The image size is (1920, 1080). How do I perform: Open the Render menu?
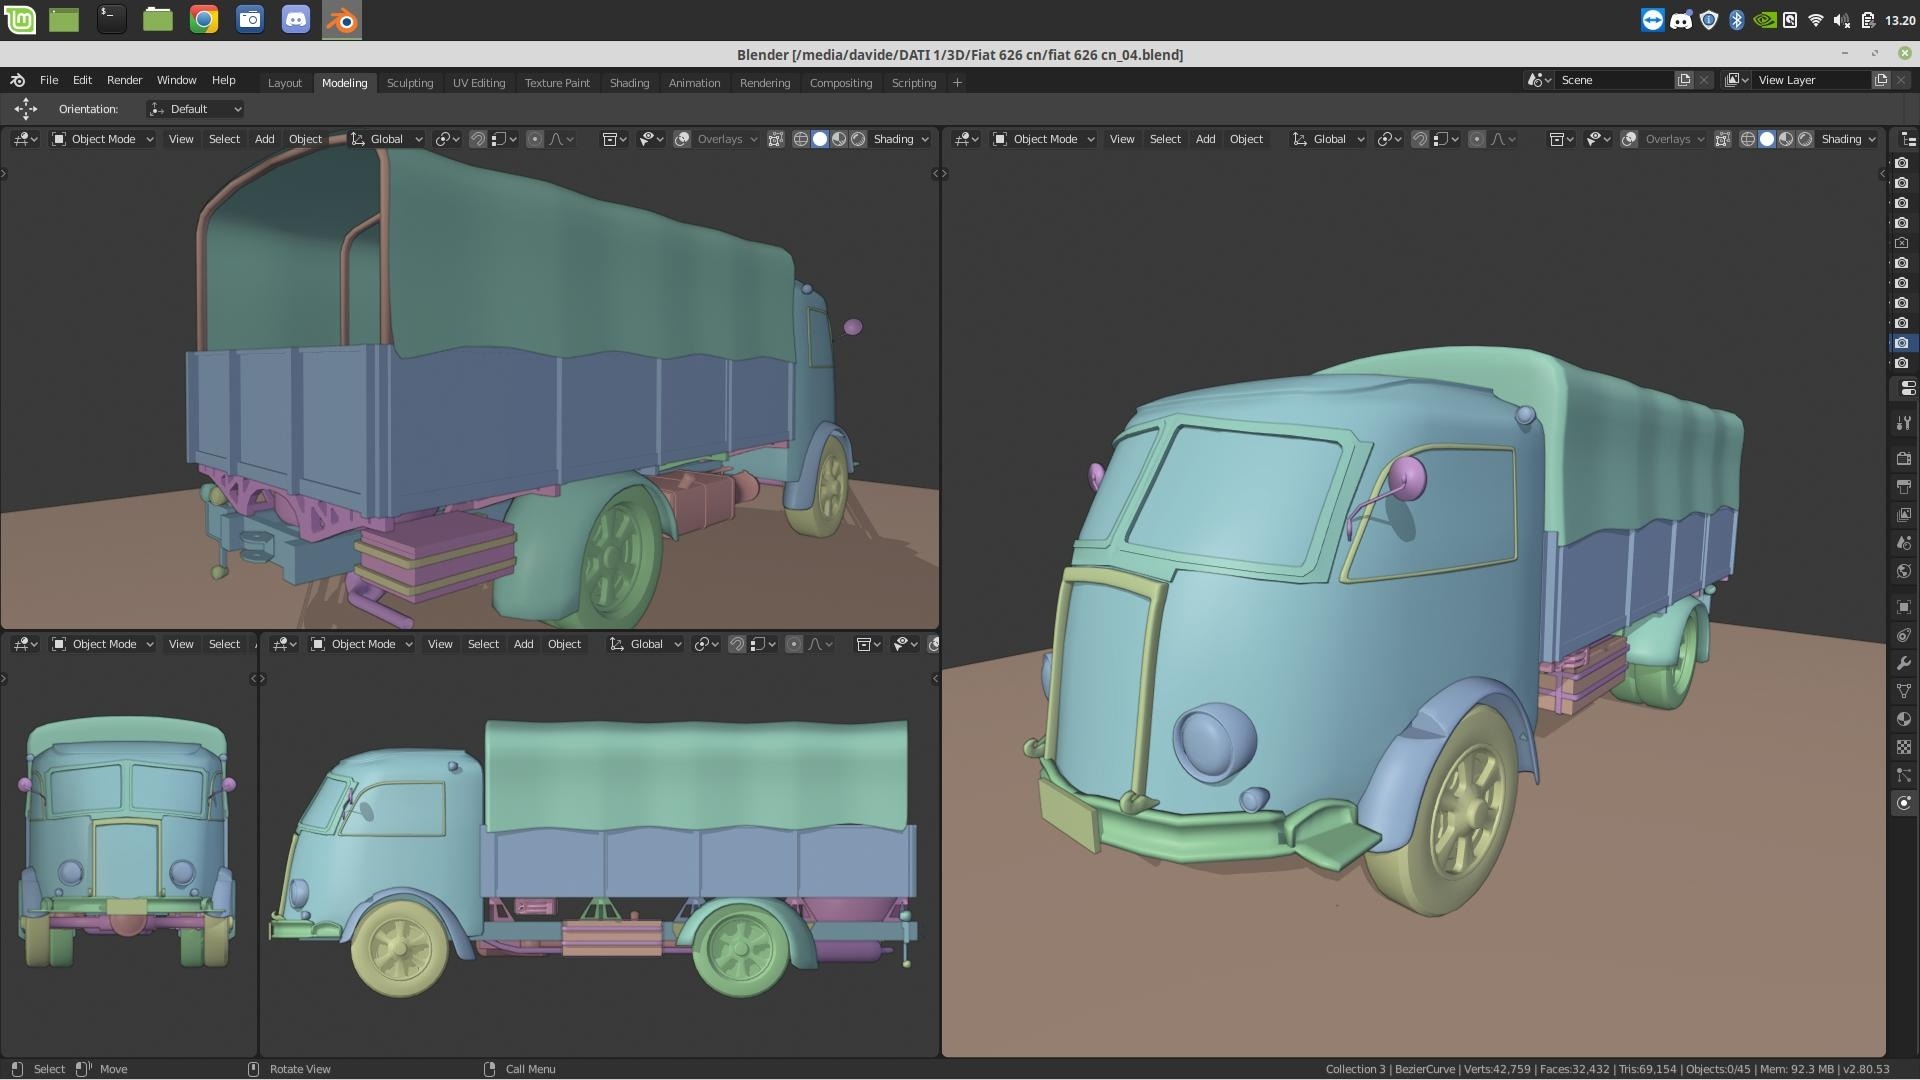point(124,80)
